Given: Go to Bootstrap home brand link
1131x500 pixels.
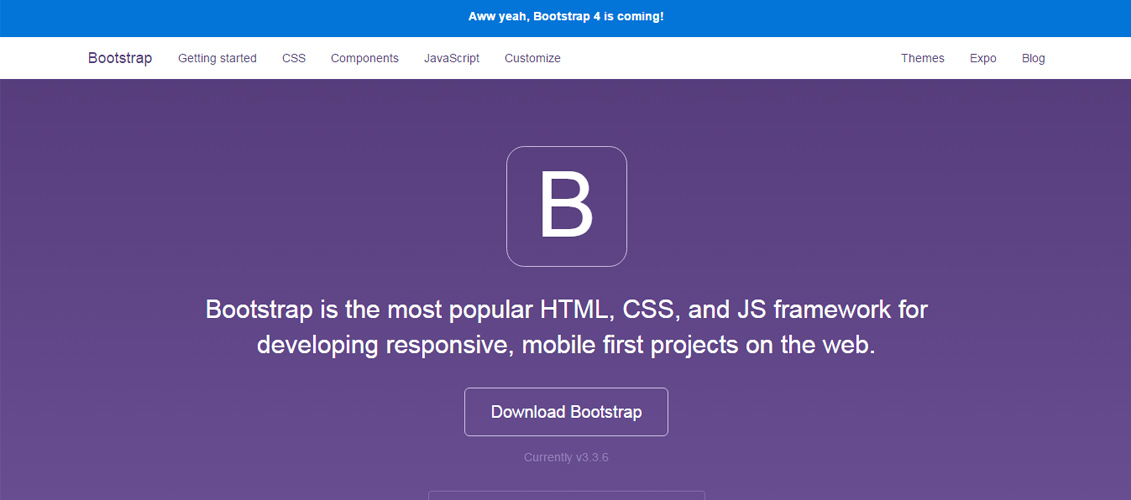Looking at the screenshot, I should pyautogui.click(x=120, y=58).
